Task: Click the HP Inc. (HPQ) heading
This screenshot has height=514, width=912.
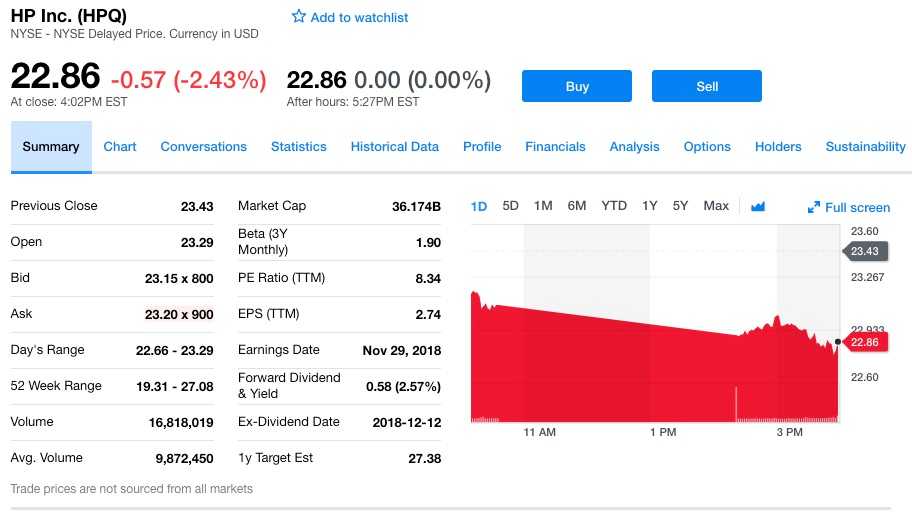Action: (69, 15)
